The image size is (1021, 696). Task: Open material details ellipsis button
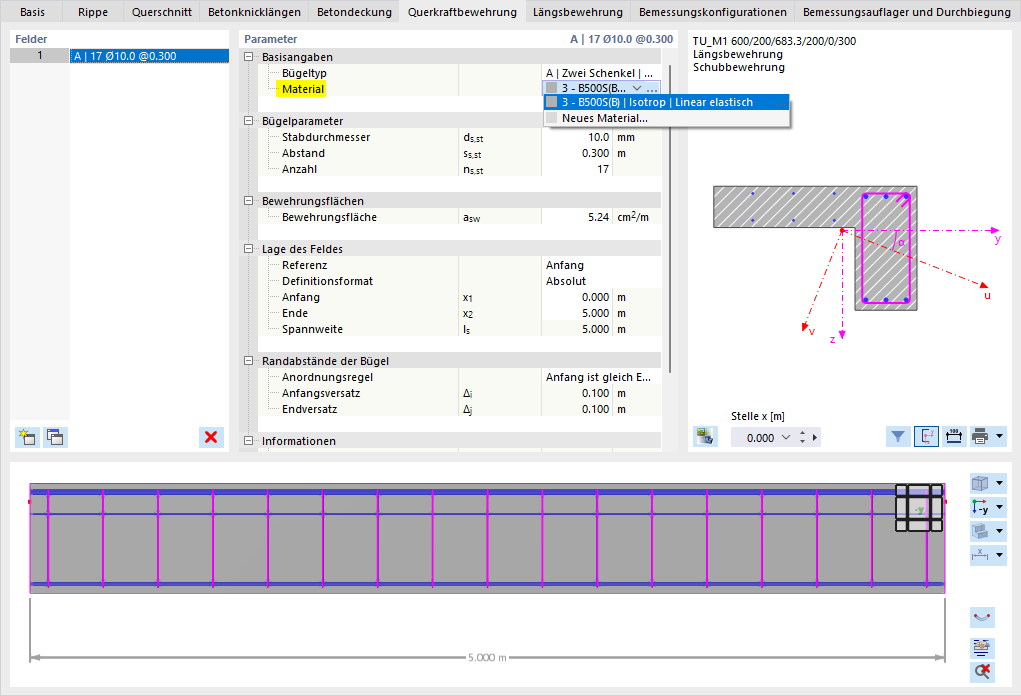click(652, 88)
